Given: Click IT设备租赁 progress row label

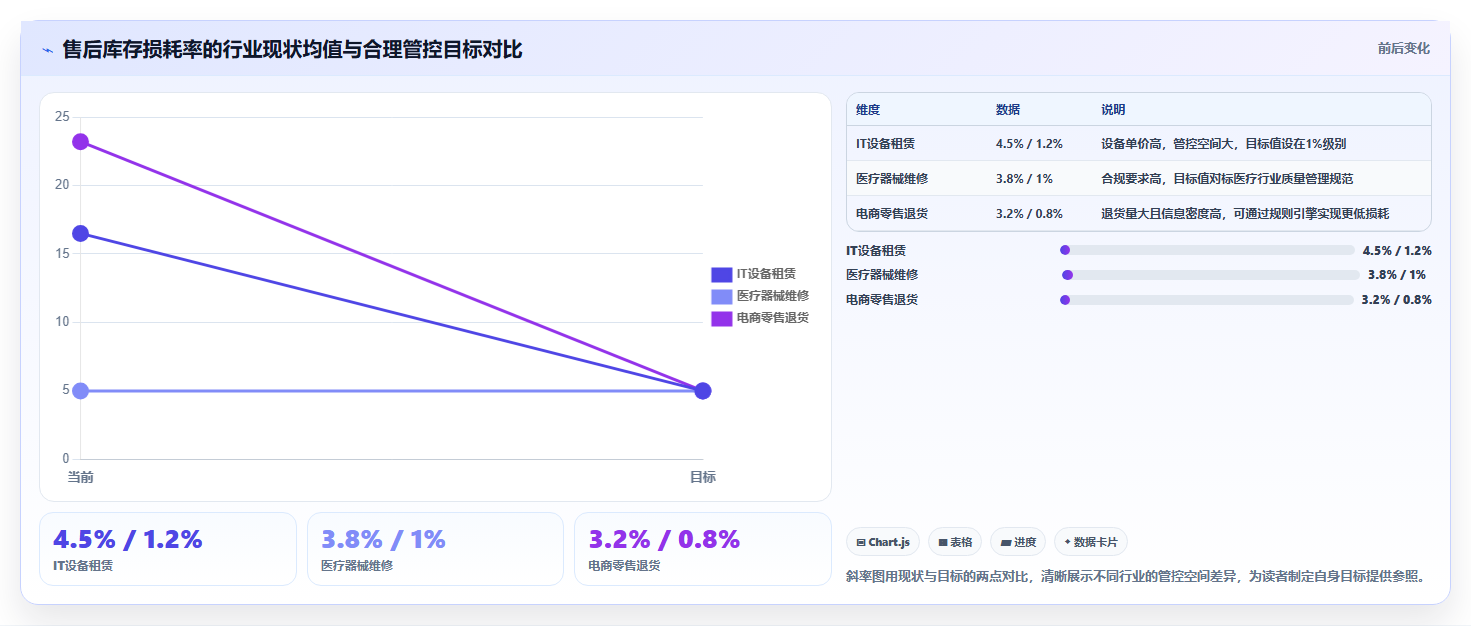Looking at the screenshot, I should click(x=876, y=251).
